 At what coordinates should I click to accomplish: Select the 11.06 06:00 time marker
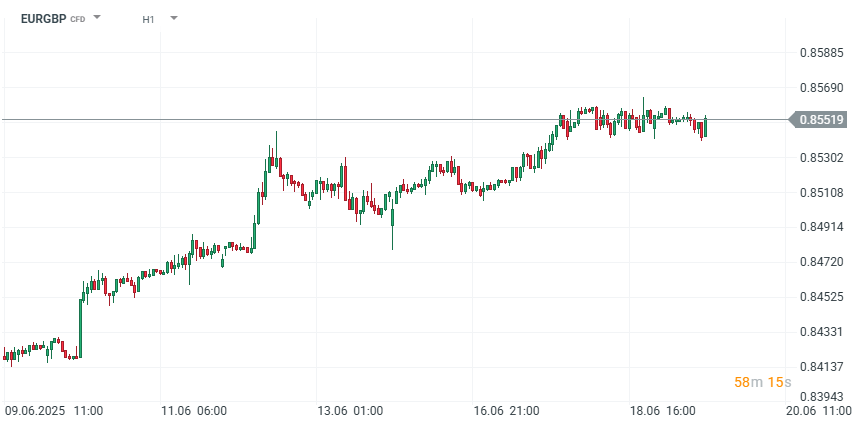[194, 411]
